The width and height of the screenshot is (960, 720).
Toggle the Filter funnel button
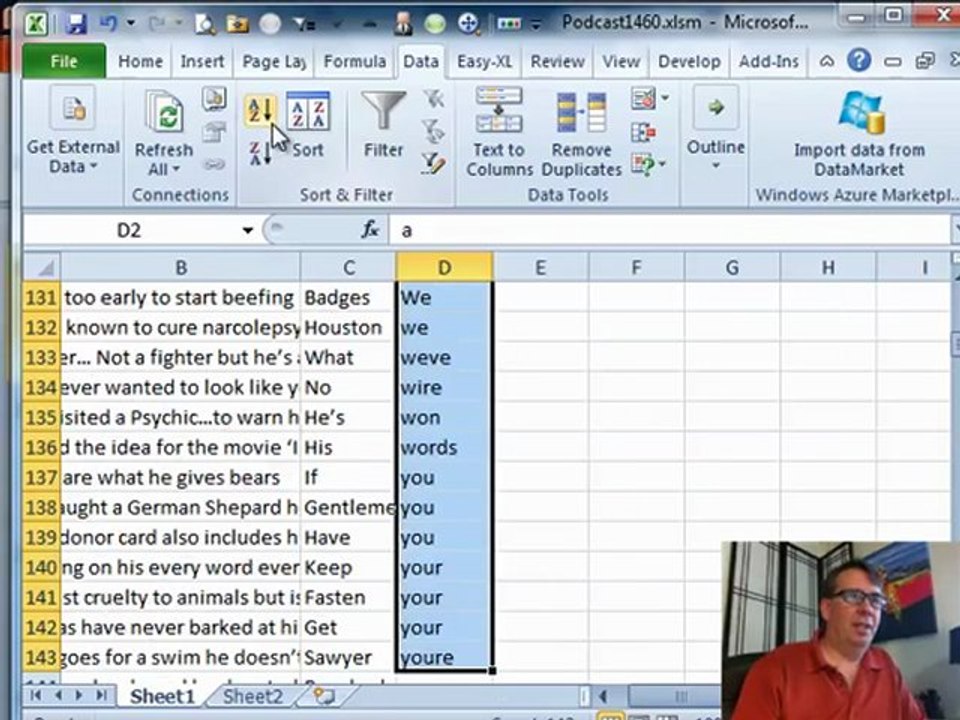click(383, 126)
